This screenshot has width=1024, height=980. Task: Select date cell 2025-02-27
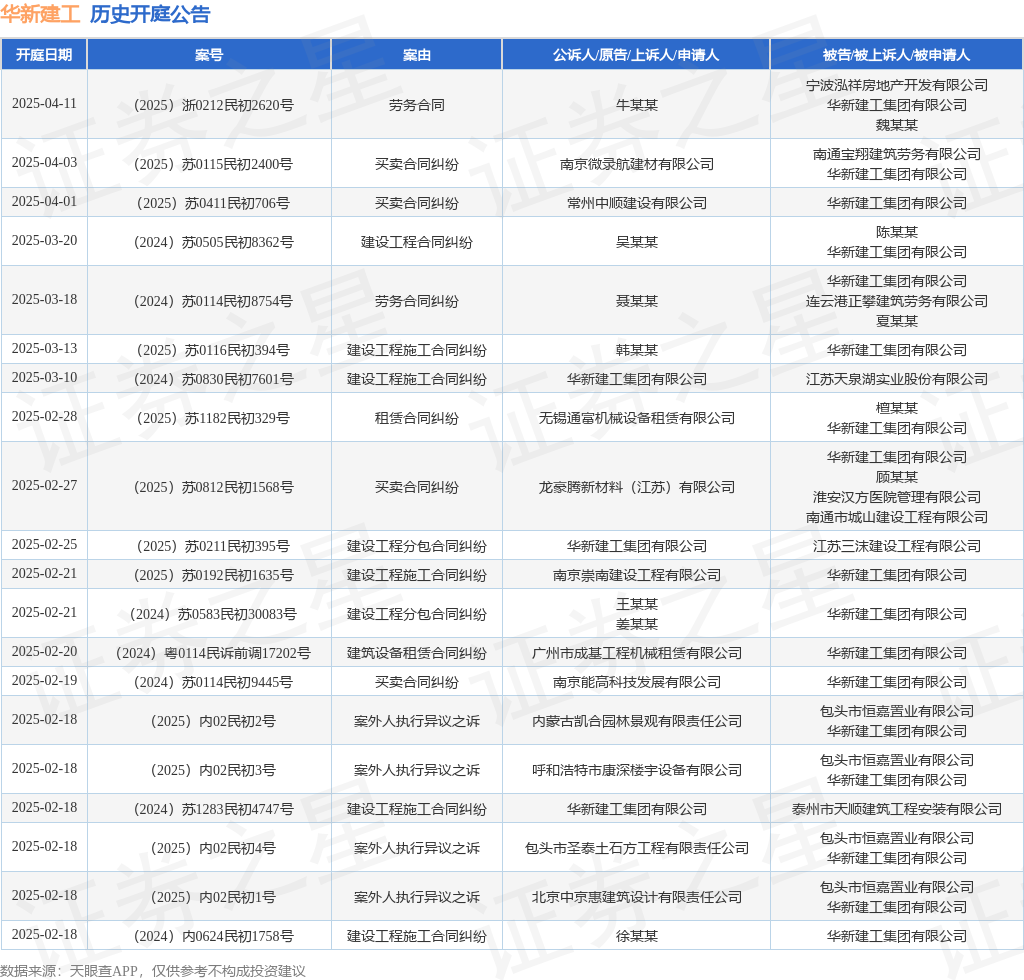(44, 486)
